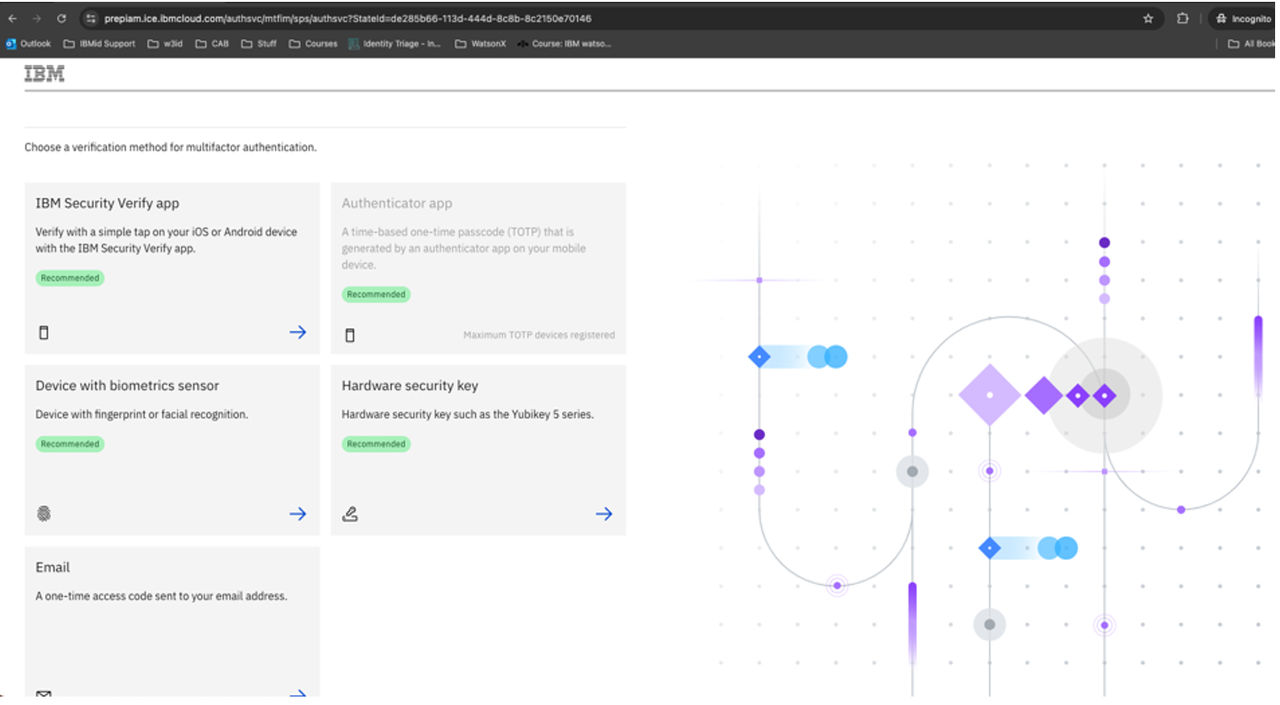Screen dimensions: 1280x705
Task: Click Recommended badge on Hardware security key card
Action: 376,444
